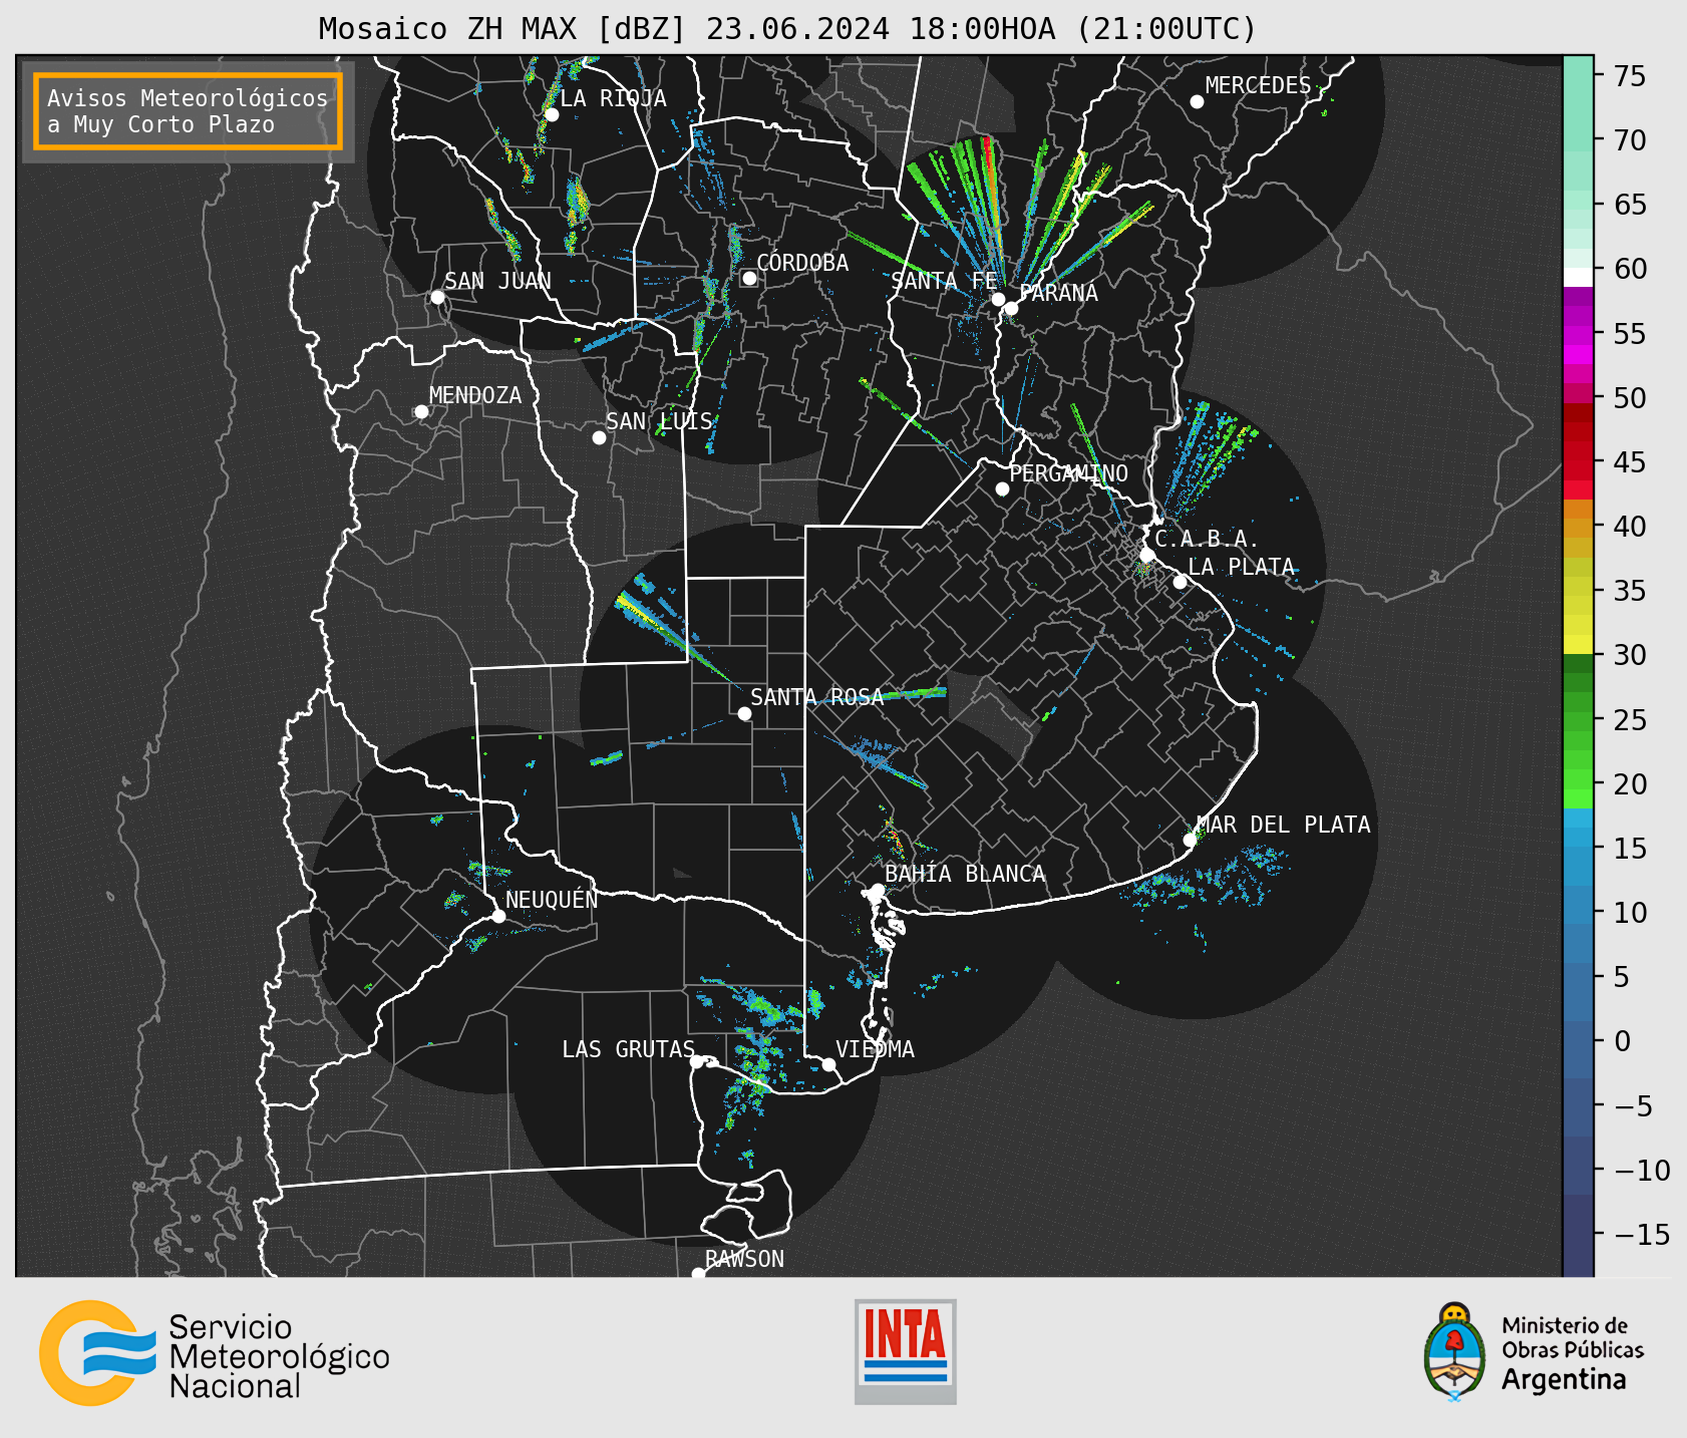This screenshot has width=1687, height=1438.
Task: Click the RAWSON city marker dot
Action: tap(698, 1274)
